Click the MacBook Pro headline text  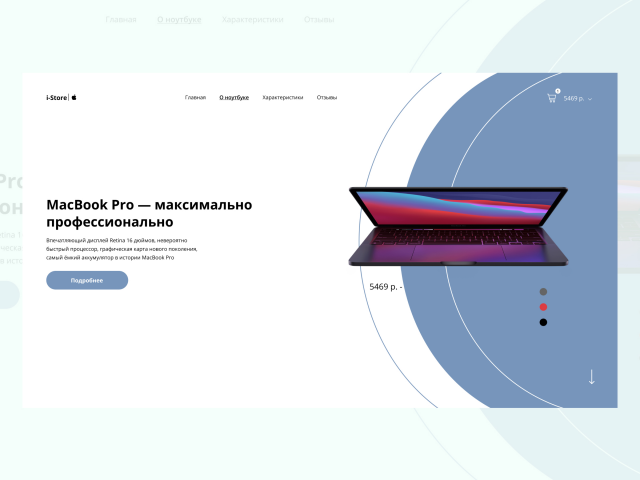[149, 213]
